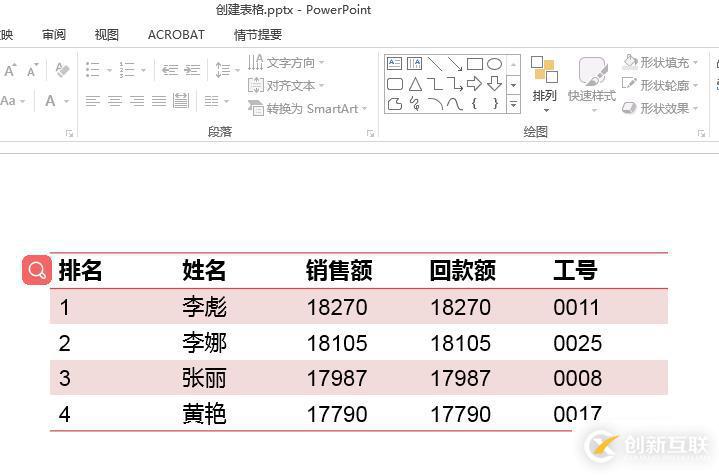Click the red magnifier icon beside table
Viewport: 719px width, 475px height.
[37, 270]
